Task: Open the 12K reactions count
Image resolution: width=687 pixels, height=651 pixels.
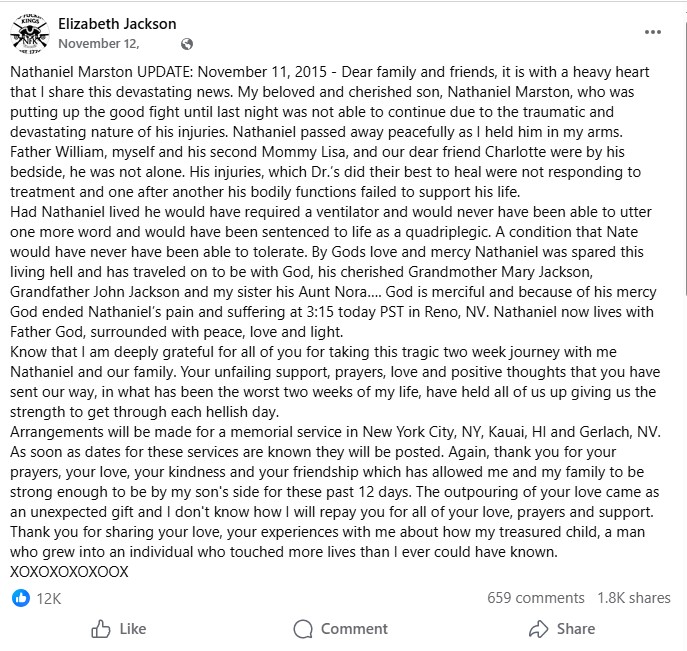Action: coord(49,598)
